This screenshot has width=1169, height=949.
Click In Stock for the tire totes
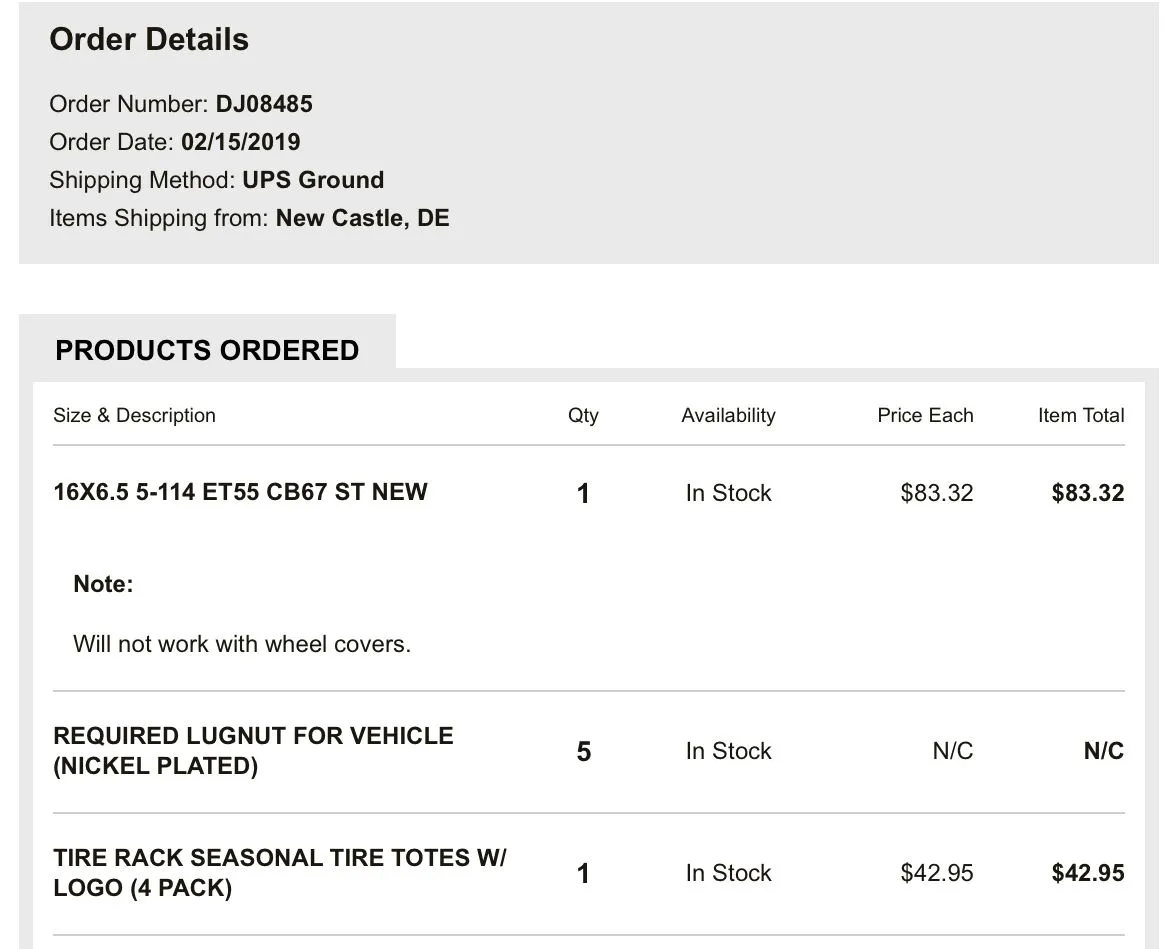(x=728, y=873)
